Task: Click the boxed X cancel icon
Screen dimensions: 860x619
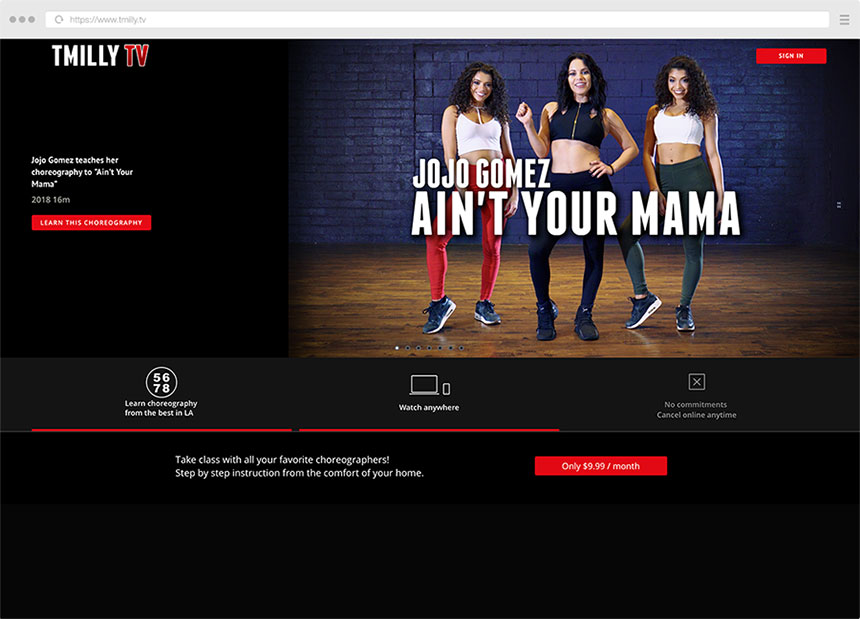Action: 697,381
